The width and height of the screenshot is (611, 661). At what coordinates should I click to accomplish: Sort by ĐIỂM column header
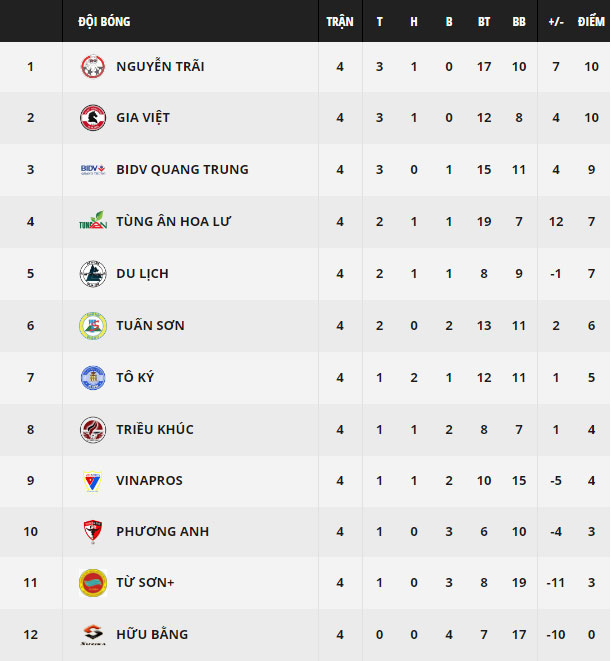591,21
